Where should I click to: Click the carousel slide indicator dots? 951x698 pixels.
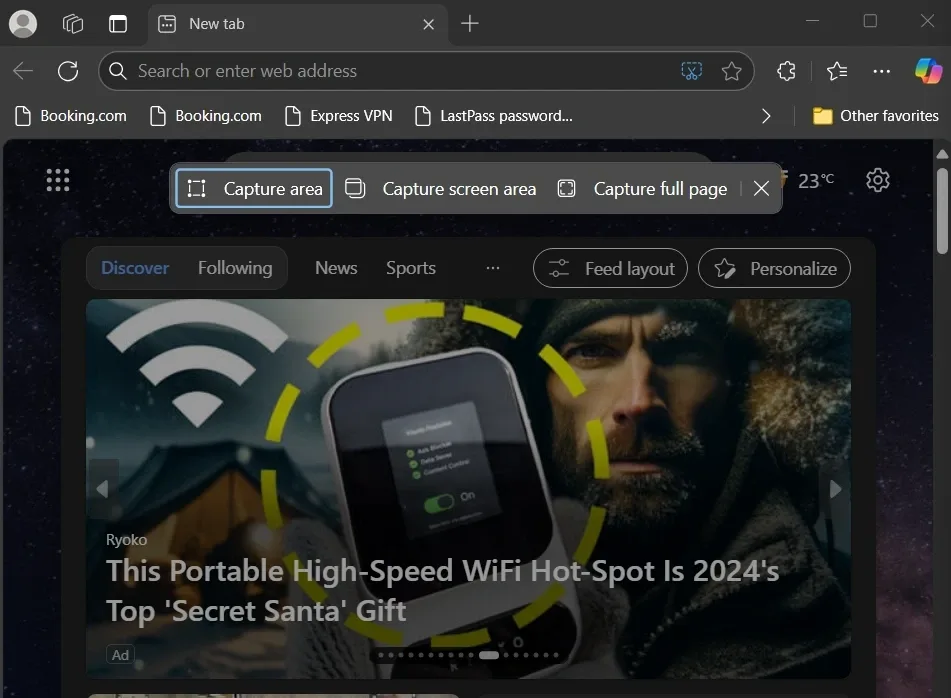pyautogui.click(x=468, y=655)
